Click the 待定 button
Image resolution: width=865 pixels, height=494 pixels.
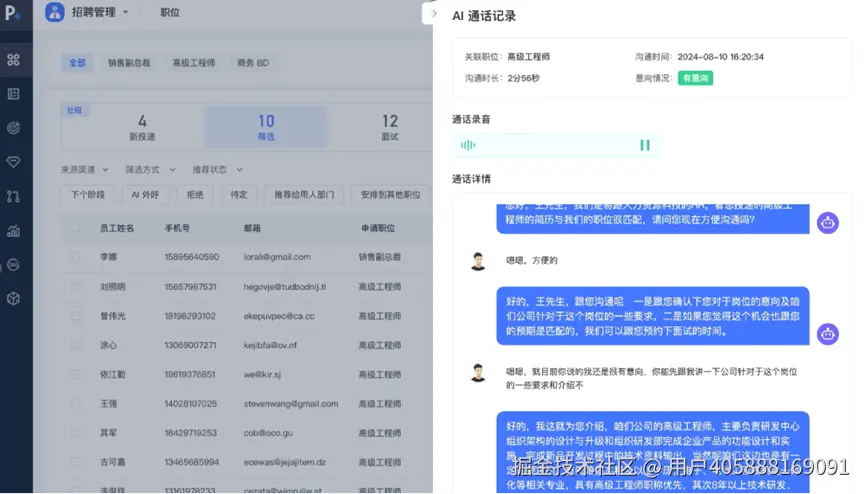(239, 194)
